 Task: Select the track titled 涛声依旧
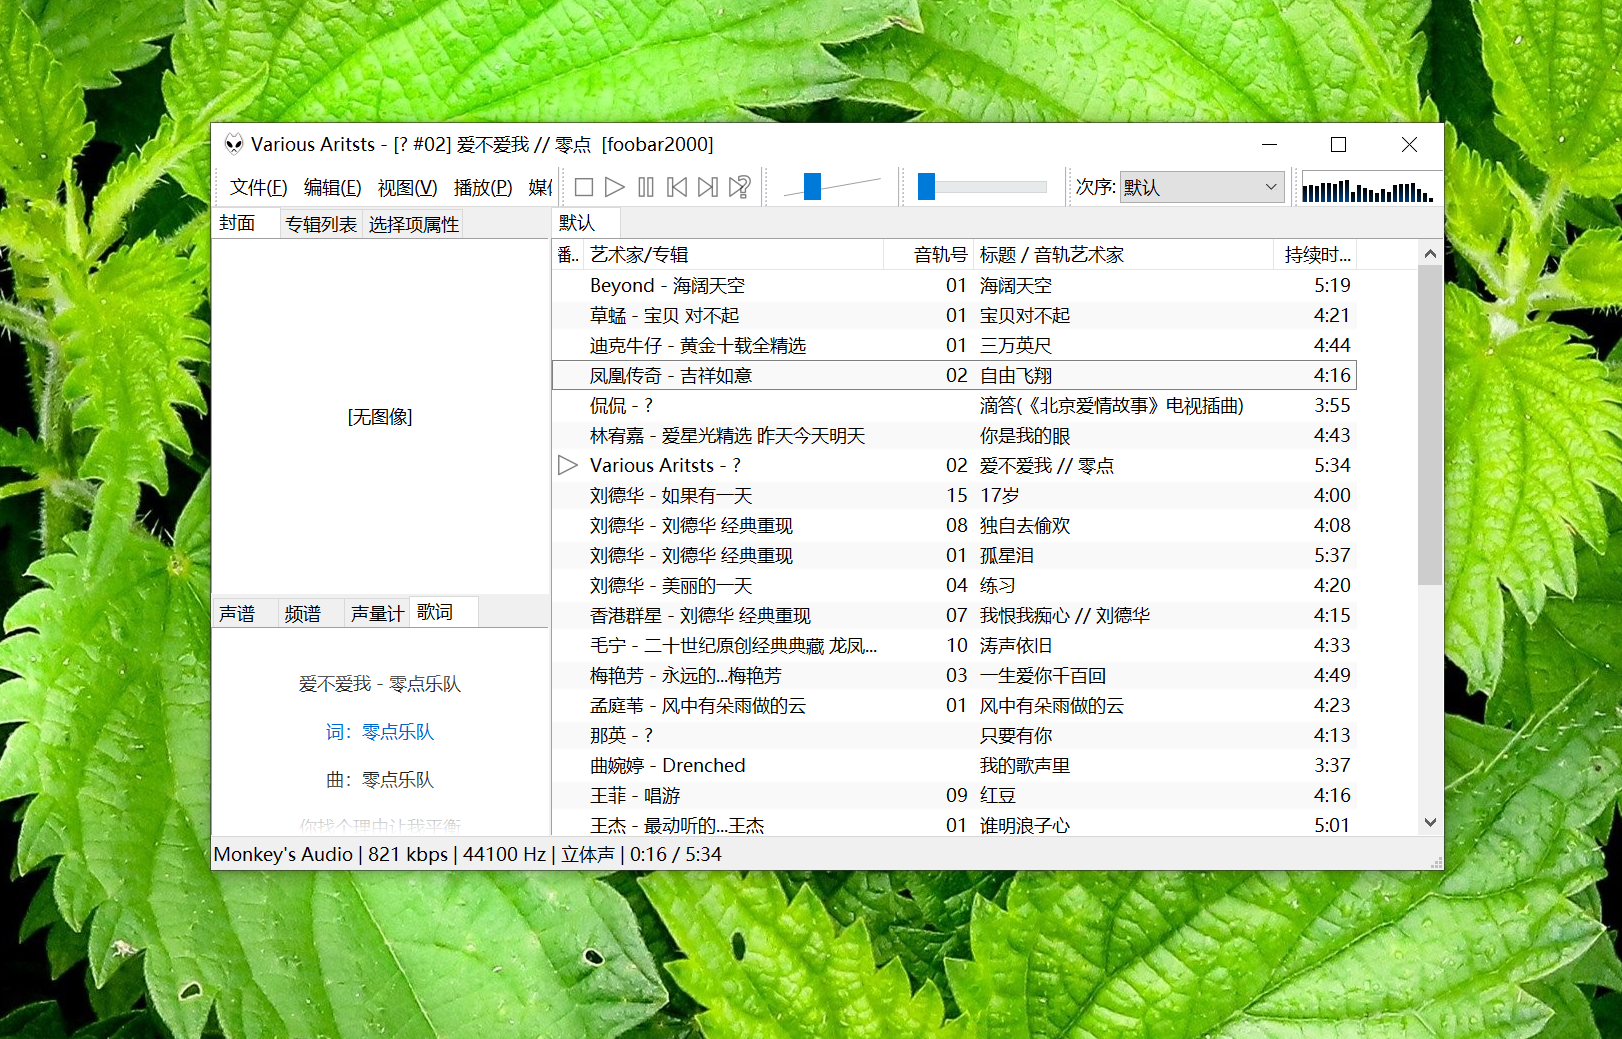954,645
